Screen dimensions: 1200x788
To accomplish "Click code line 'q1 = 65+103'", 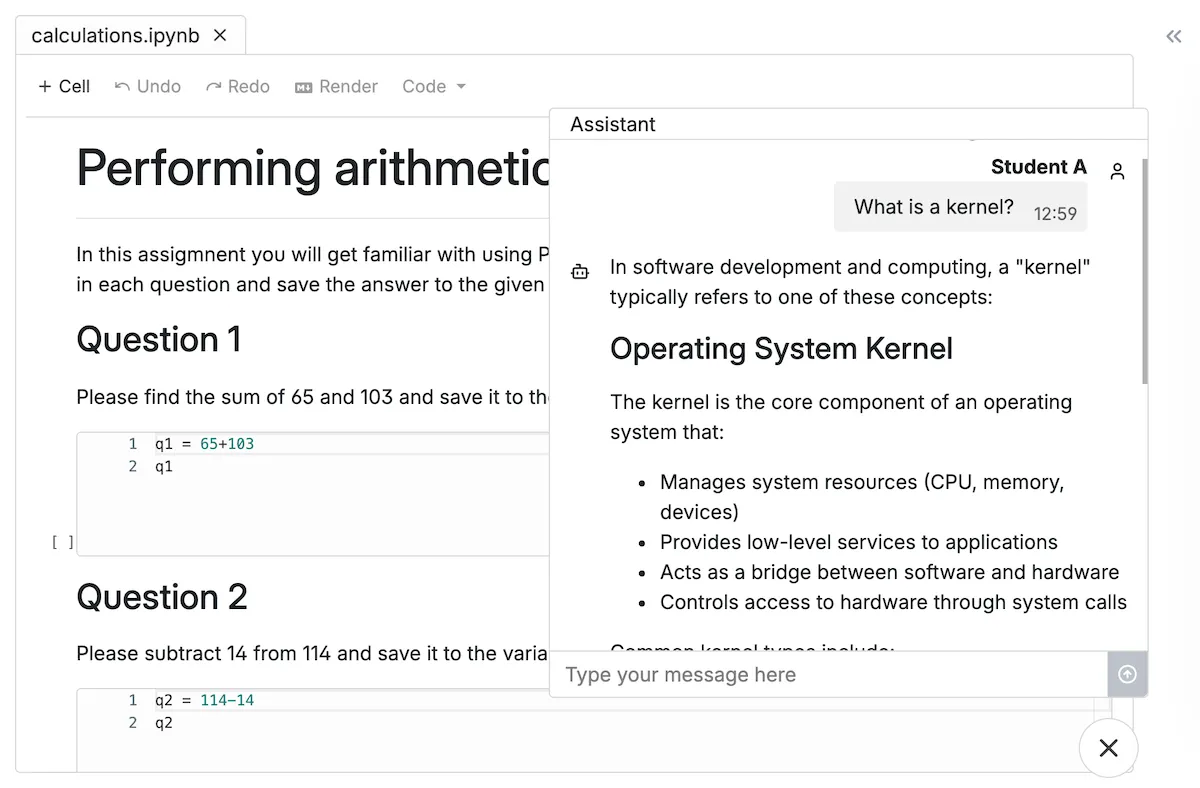I will point(204,444).
